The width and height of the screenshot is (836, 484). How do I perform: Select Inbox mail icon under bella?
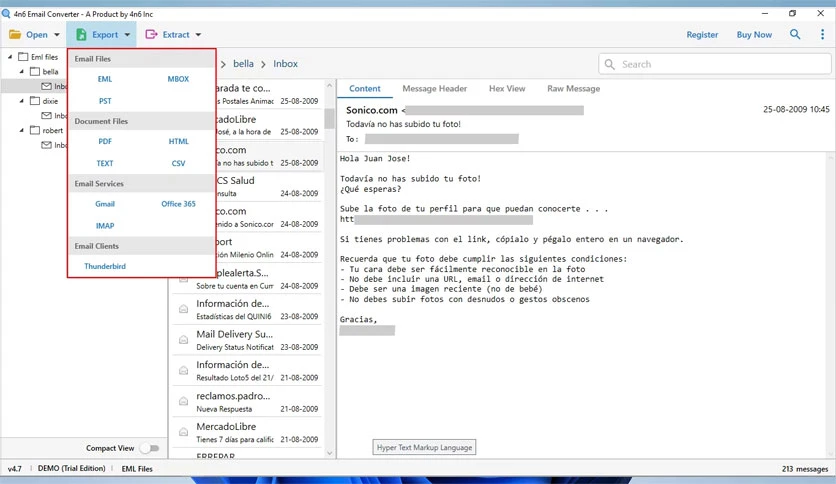coord(46,86)
